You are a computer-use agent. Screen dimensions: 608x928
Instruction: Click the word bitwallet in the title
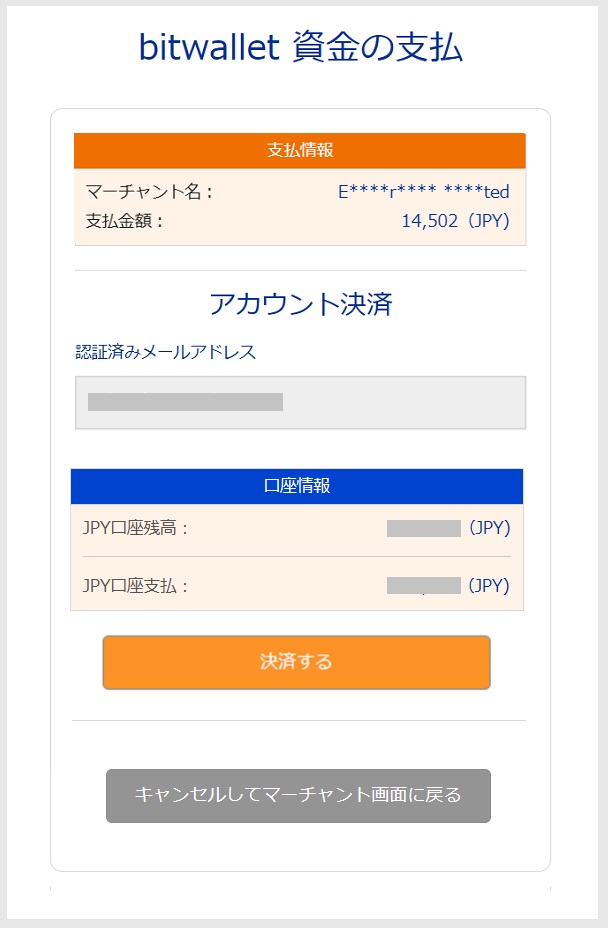[209, 47]
